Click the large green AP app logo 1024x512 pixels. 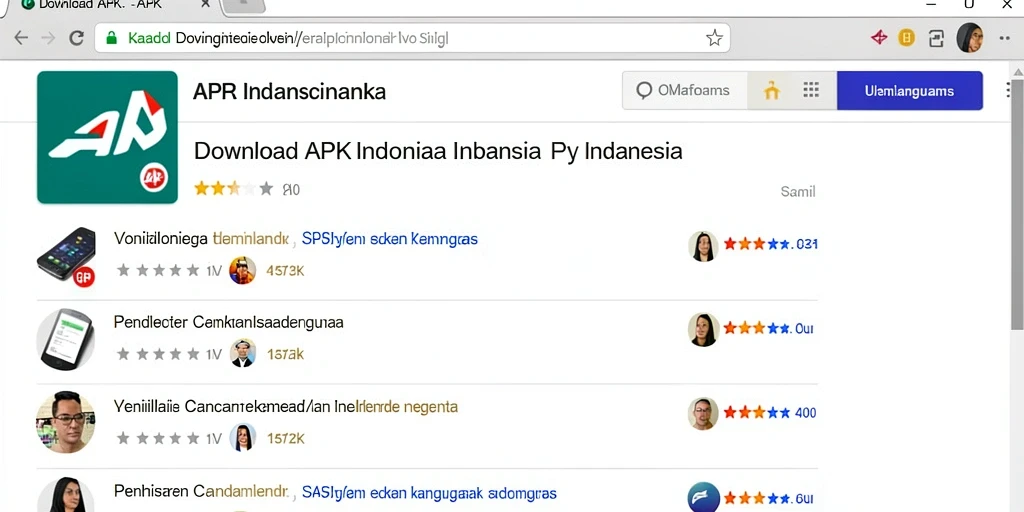[107, 137]
